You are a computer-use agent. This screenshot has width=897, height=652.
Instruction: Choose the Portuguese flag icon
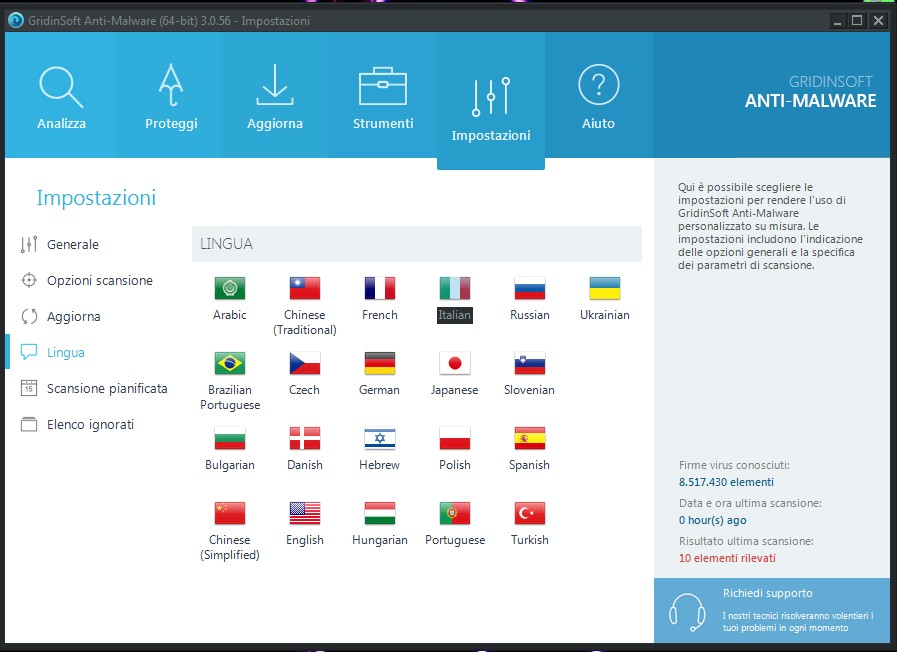[455, 513]
